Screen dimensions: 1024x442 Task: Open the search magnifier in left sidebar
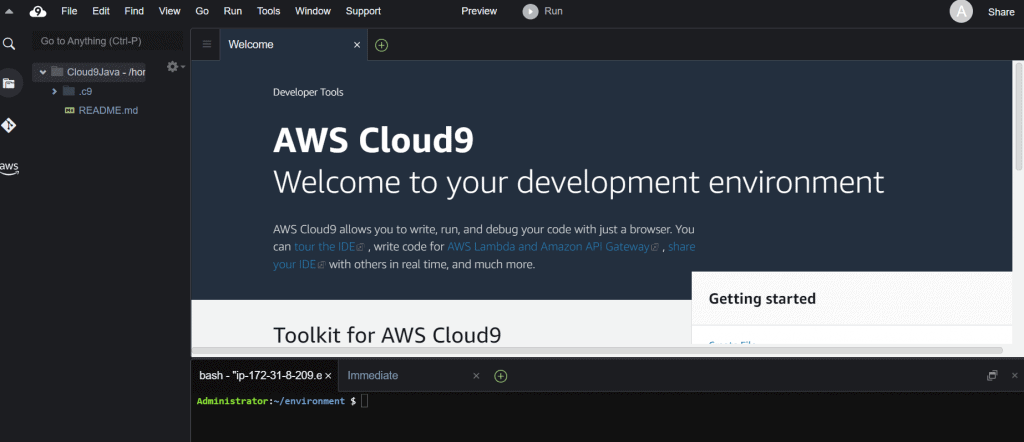9,44
